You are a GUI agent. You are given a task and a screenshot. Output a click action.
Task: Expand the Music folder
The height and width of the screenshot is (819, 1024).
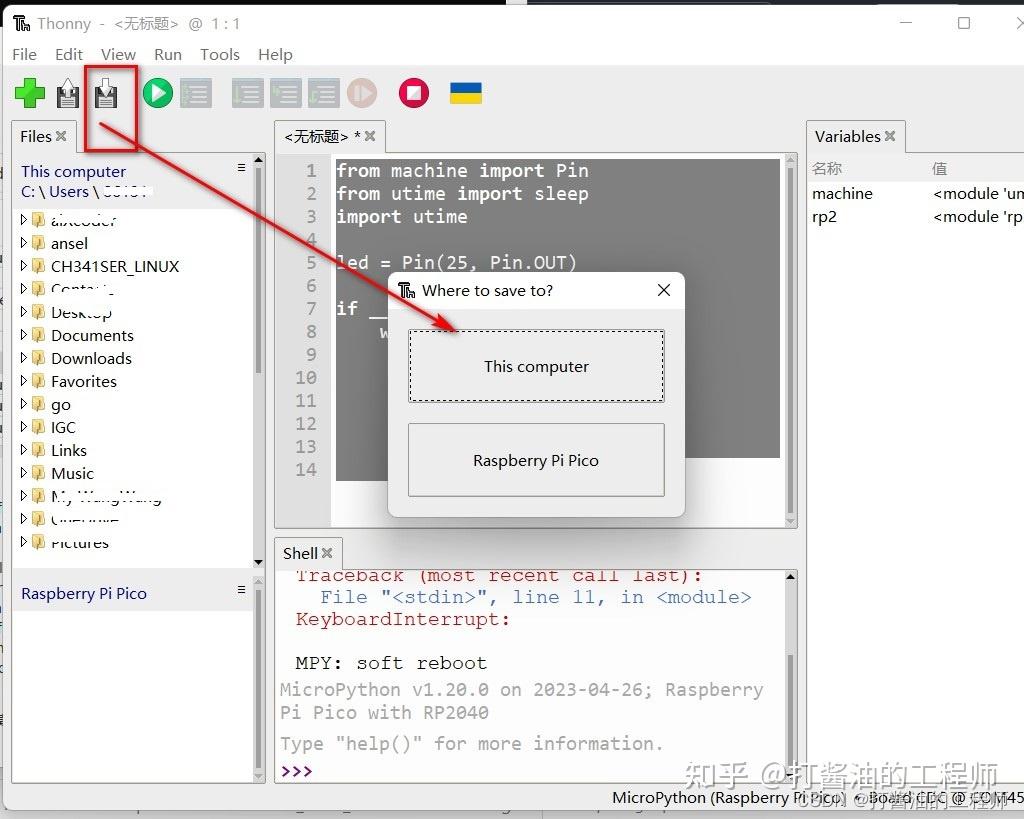(24, 472)
